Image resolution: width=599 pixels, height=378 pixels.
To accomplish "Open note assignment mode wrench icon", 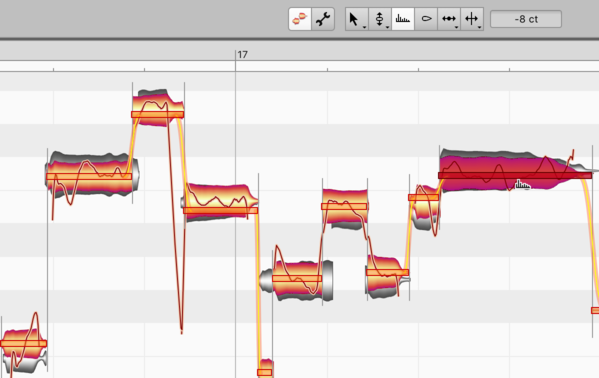I will pyautogui.click(x=323, y=19).
